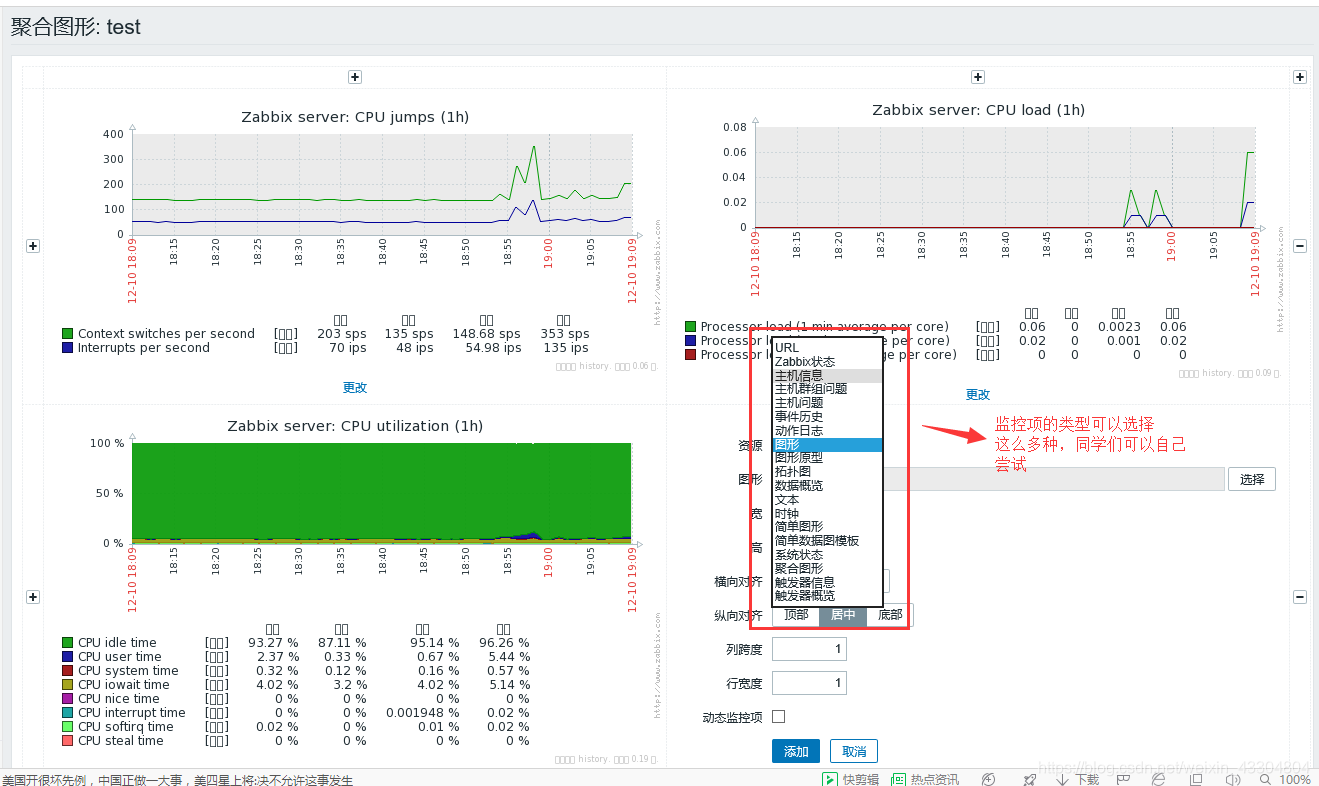Click the 行宽度 input field
Viewport: 1319px width, 786px height.
(x=809, y=683)
